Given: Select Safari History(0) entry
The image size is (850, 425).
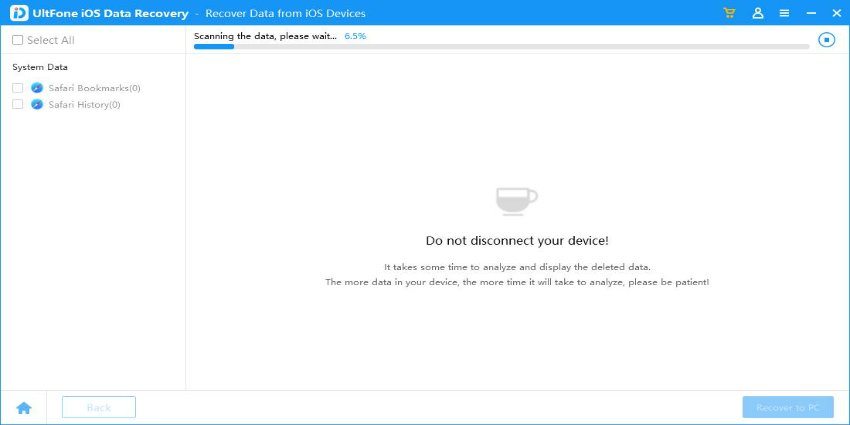Looking at the screenshot, I should [x=85, y=105].
